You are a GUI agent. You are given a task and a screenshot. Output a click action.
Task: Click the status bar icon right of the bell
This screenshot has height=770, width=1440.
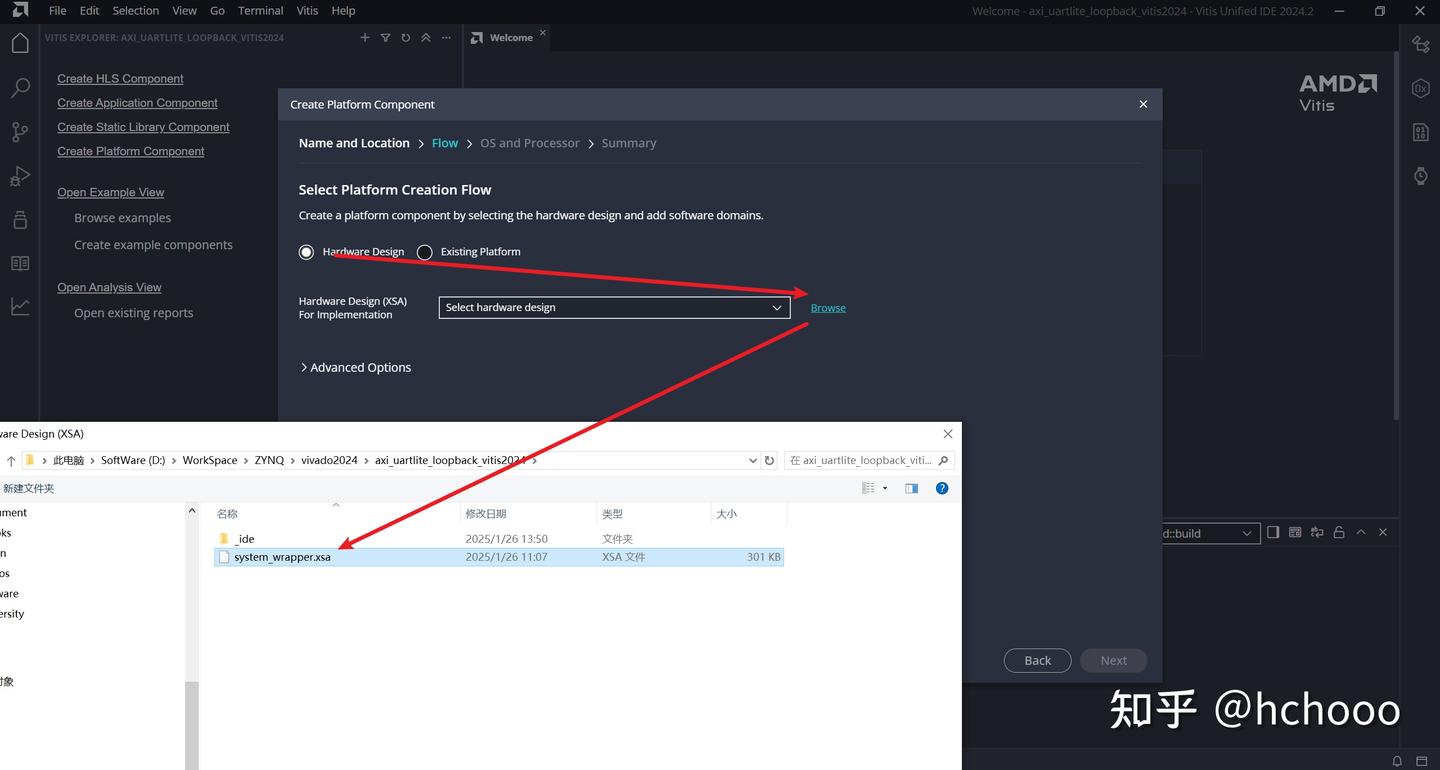click(x=1424, y=762)
